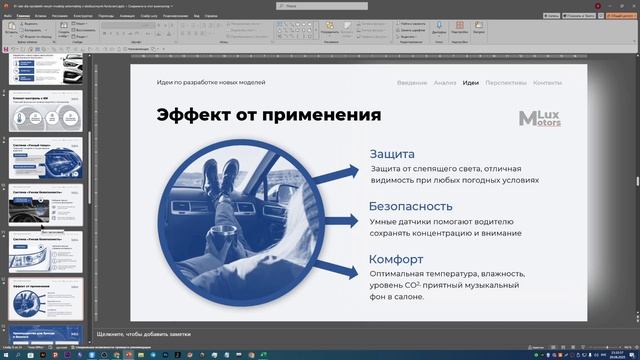
Task: Click the New Slide (Создать слайд) icon
Action: click(64, 26)
